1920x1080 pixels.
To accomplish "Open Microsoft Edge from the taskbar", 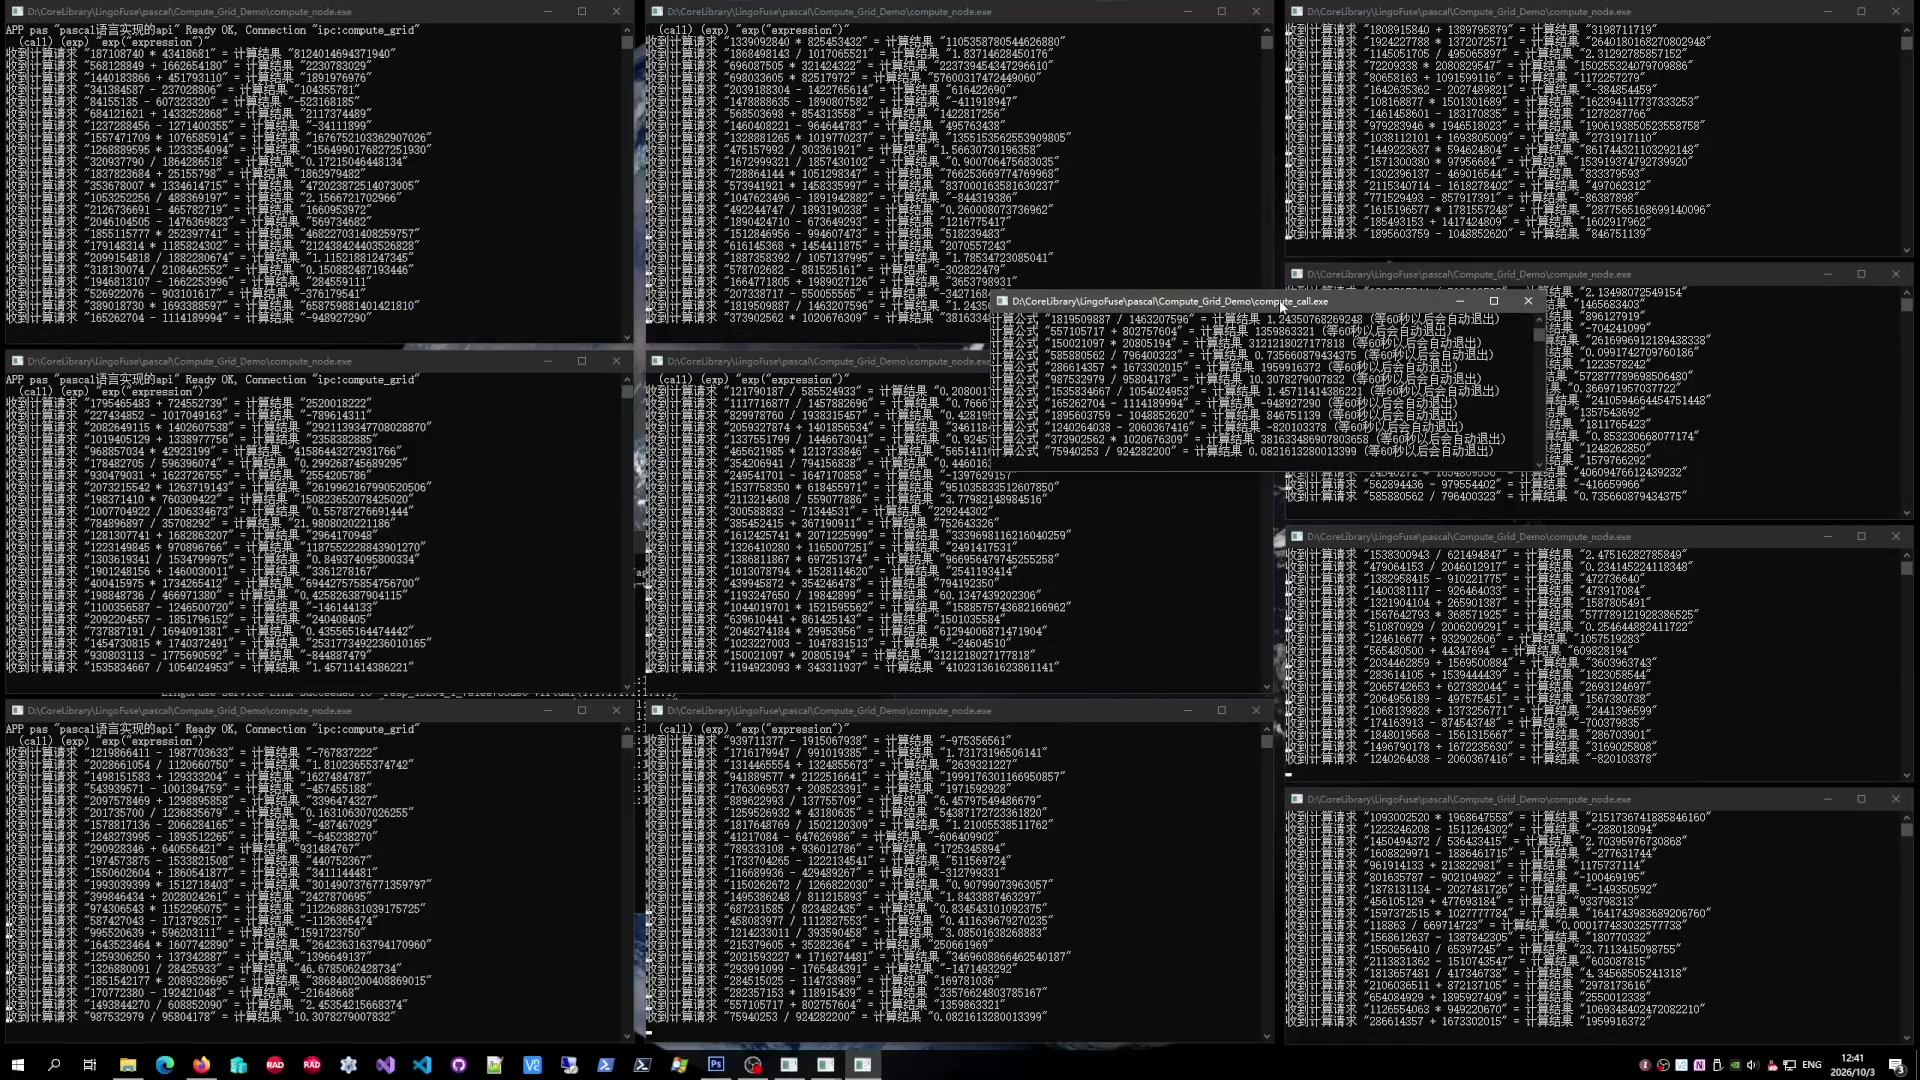I will click(x=165, y=1065).
